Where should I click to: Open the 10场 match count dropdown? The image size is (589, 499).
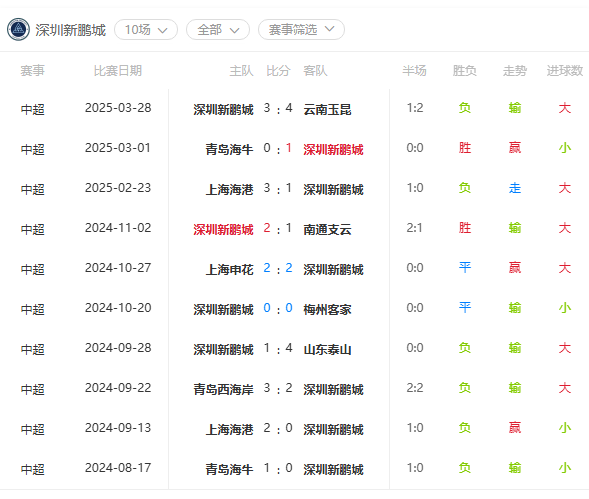146,30
